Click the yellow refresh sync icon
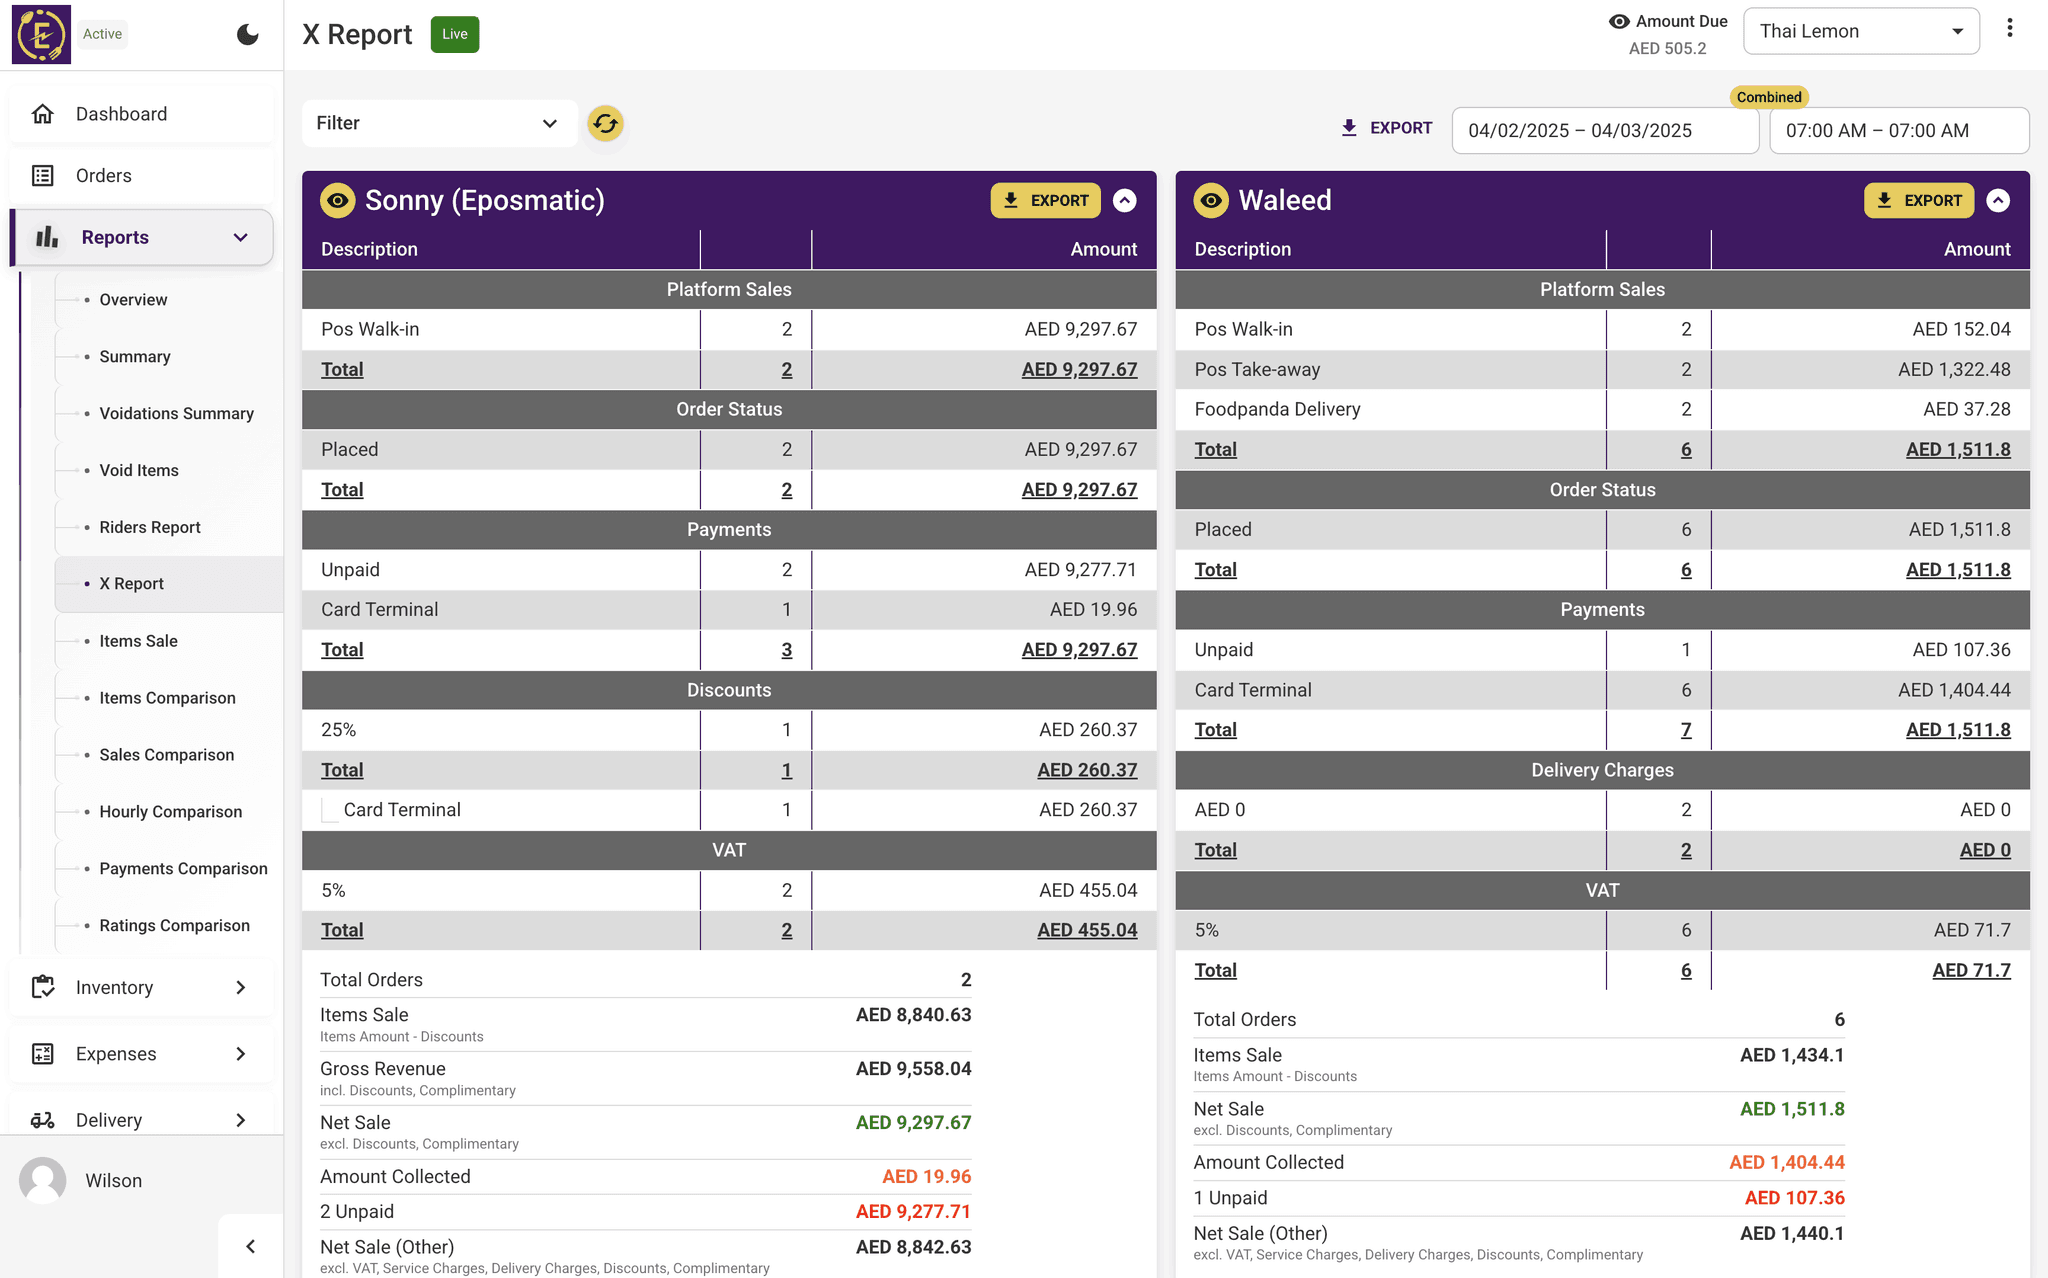The image size is (2048, 1278). pos(605,123)
